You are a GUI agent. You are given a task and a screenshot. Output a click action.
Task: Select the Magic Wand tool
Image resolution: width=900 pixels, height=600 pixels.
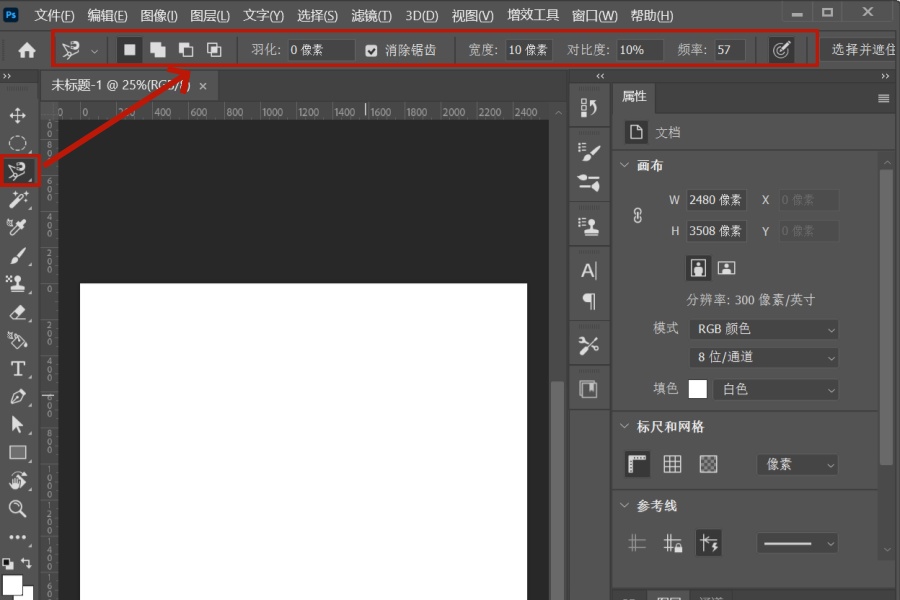click(x=17, y=199)
